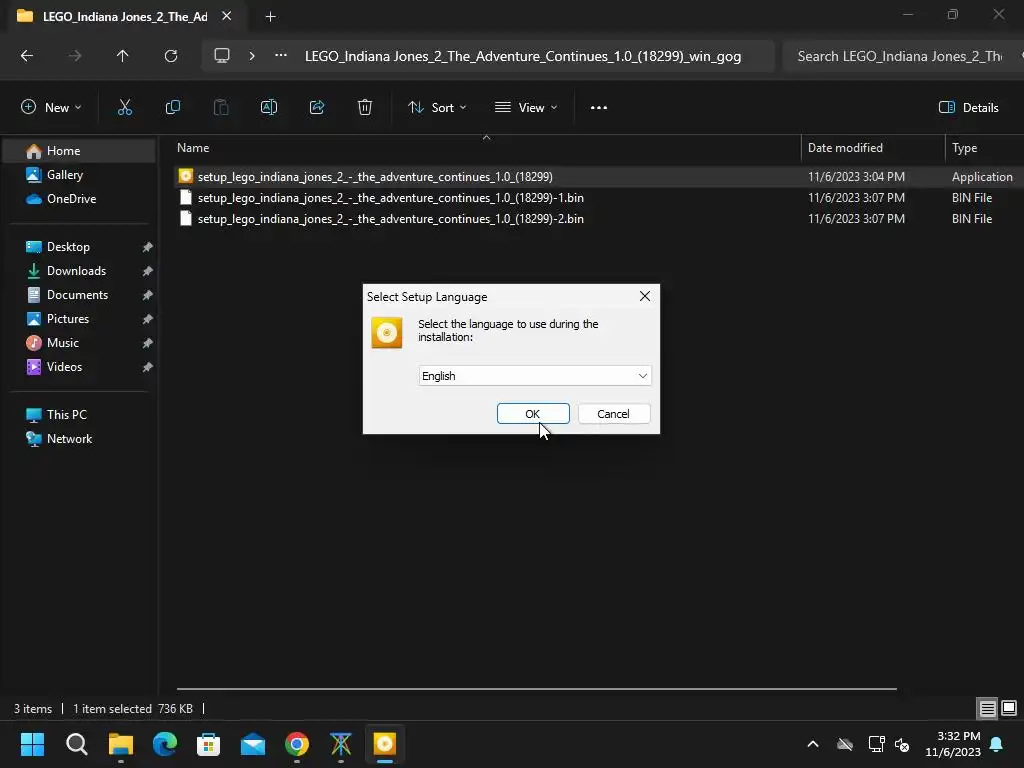The image size is (1024, 768).
Task: Toggle the Details pane
Action: pos(968,108)
